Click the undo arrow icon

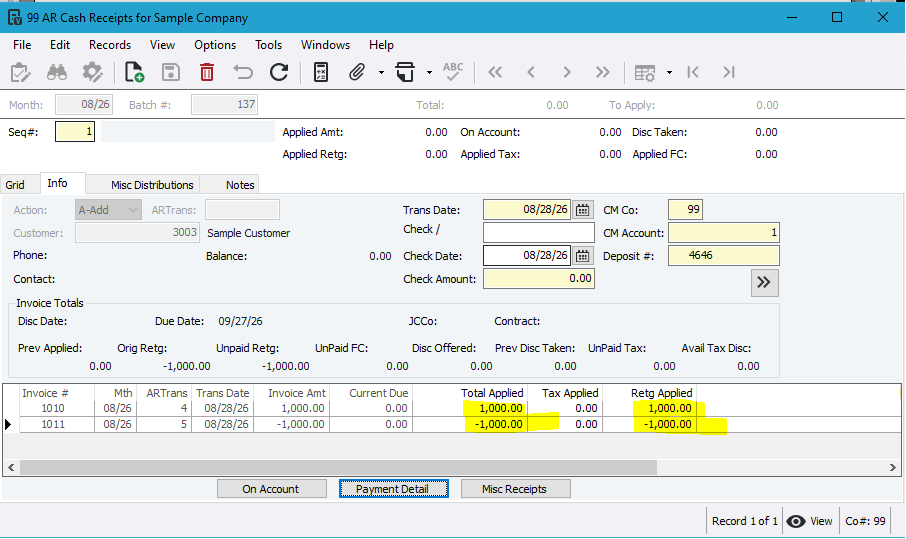[243, 73]
